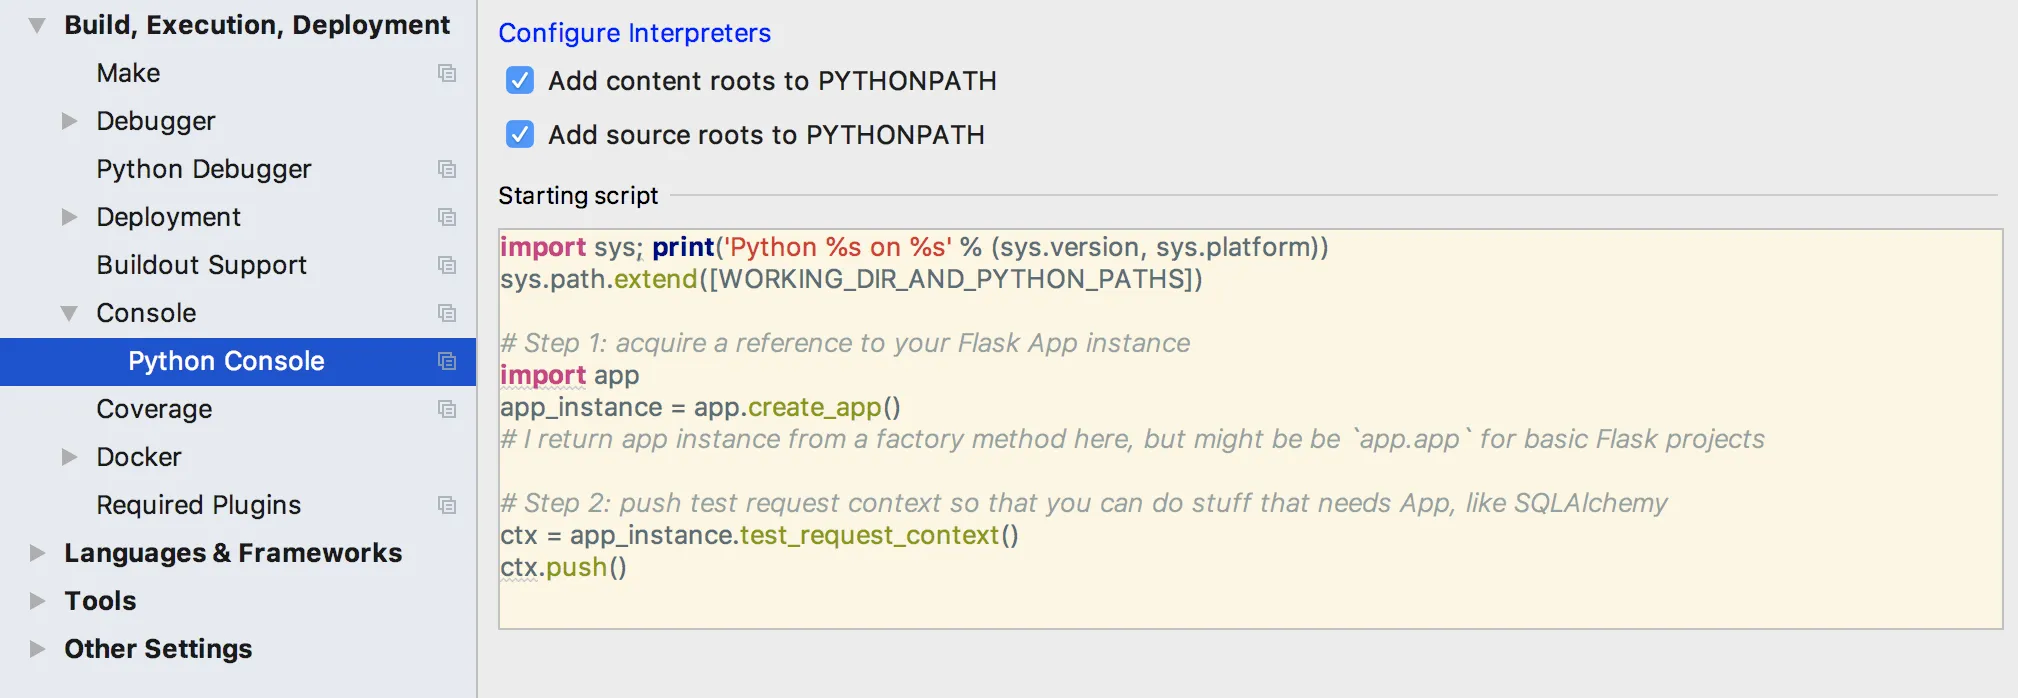
Task: Collapse the Console tree node
Action: point(69,313)
